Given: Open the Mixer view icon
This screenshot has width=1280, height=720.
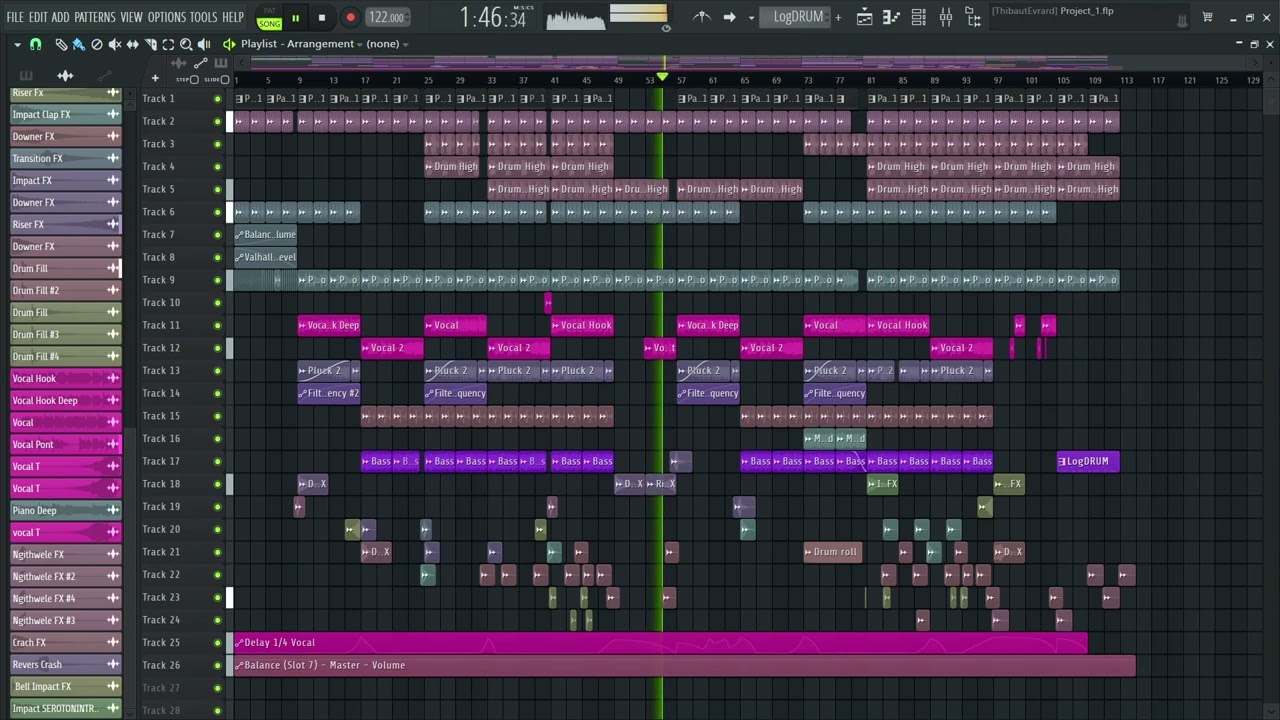Looking at the screenshot, I should 945,17.
